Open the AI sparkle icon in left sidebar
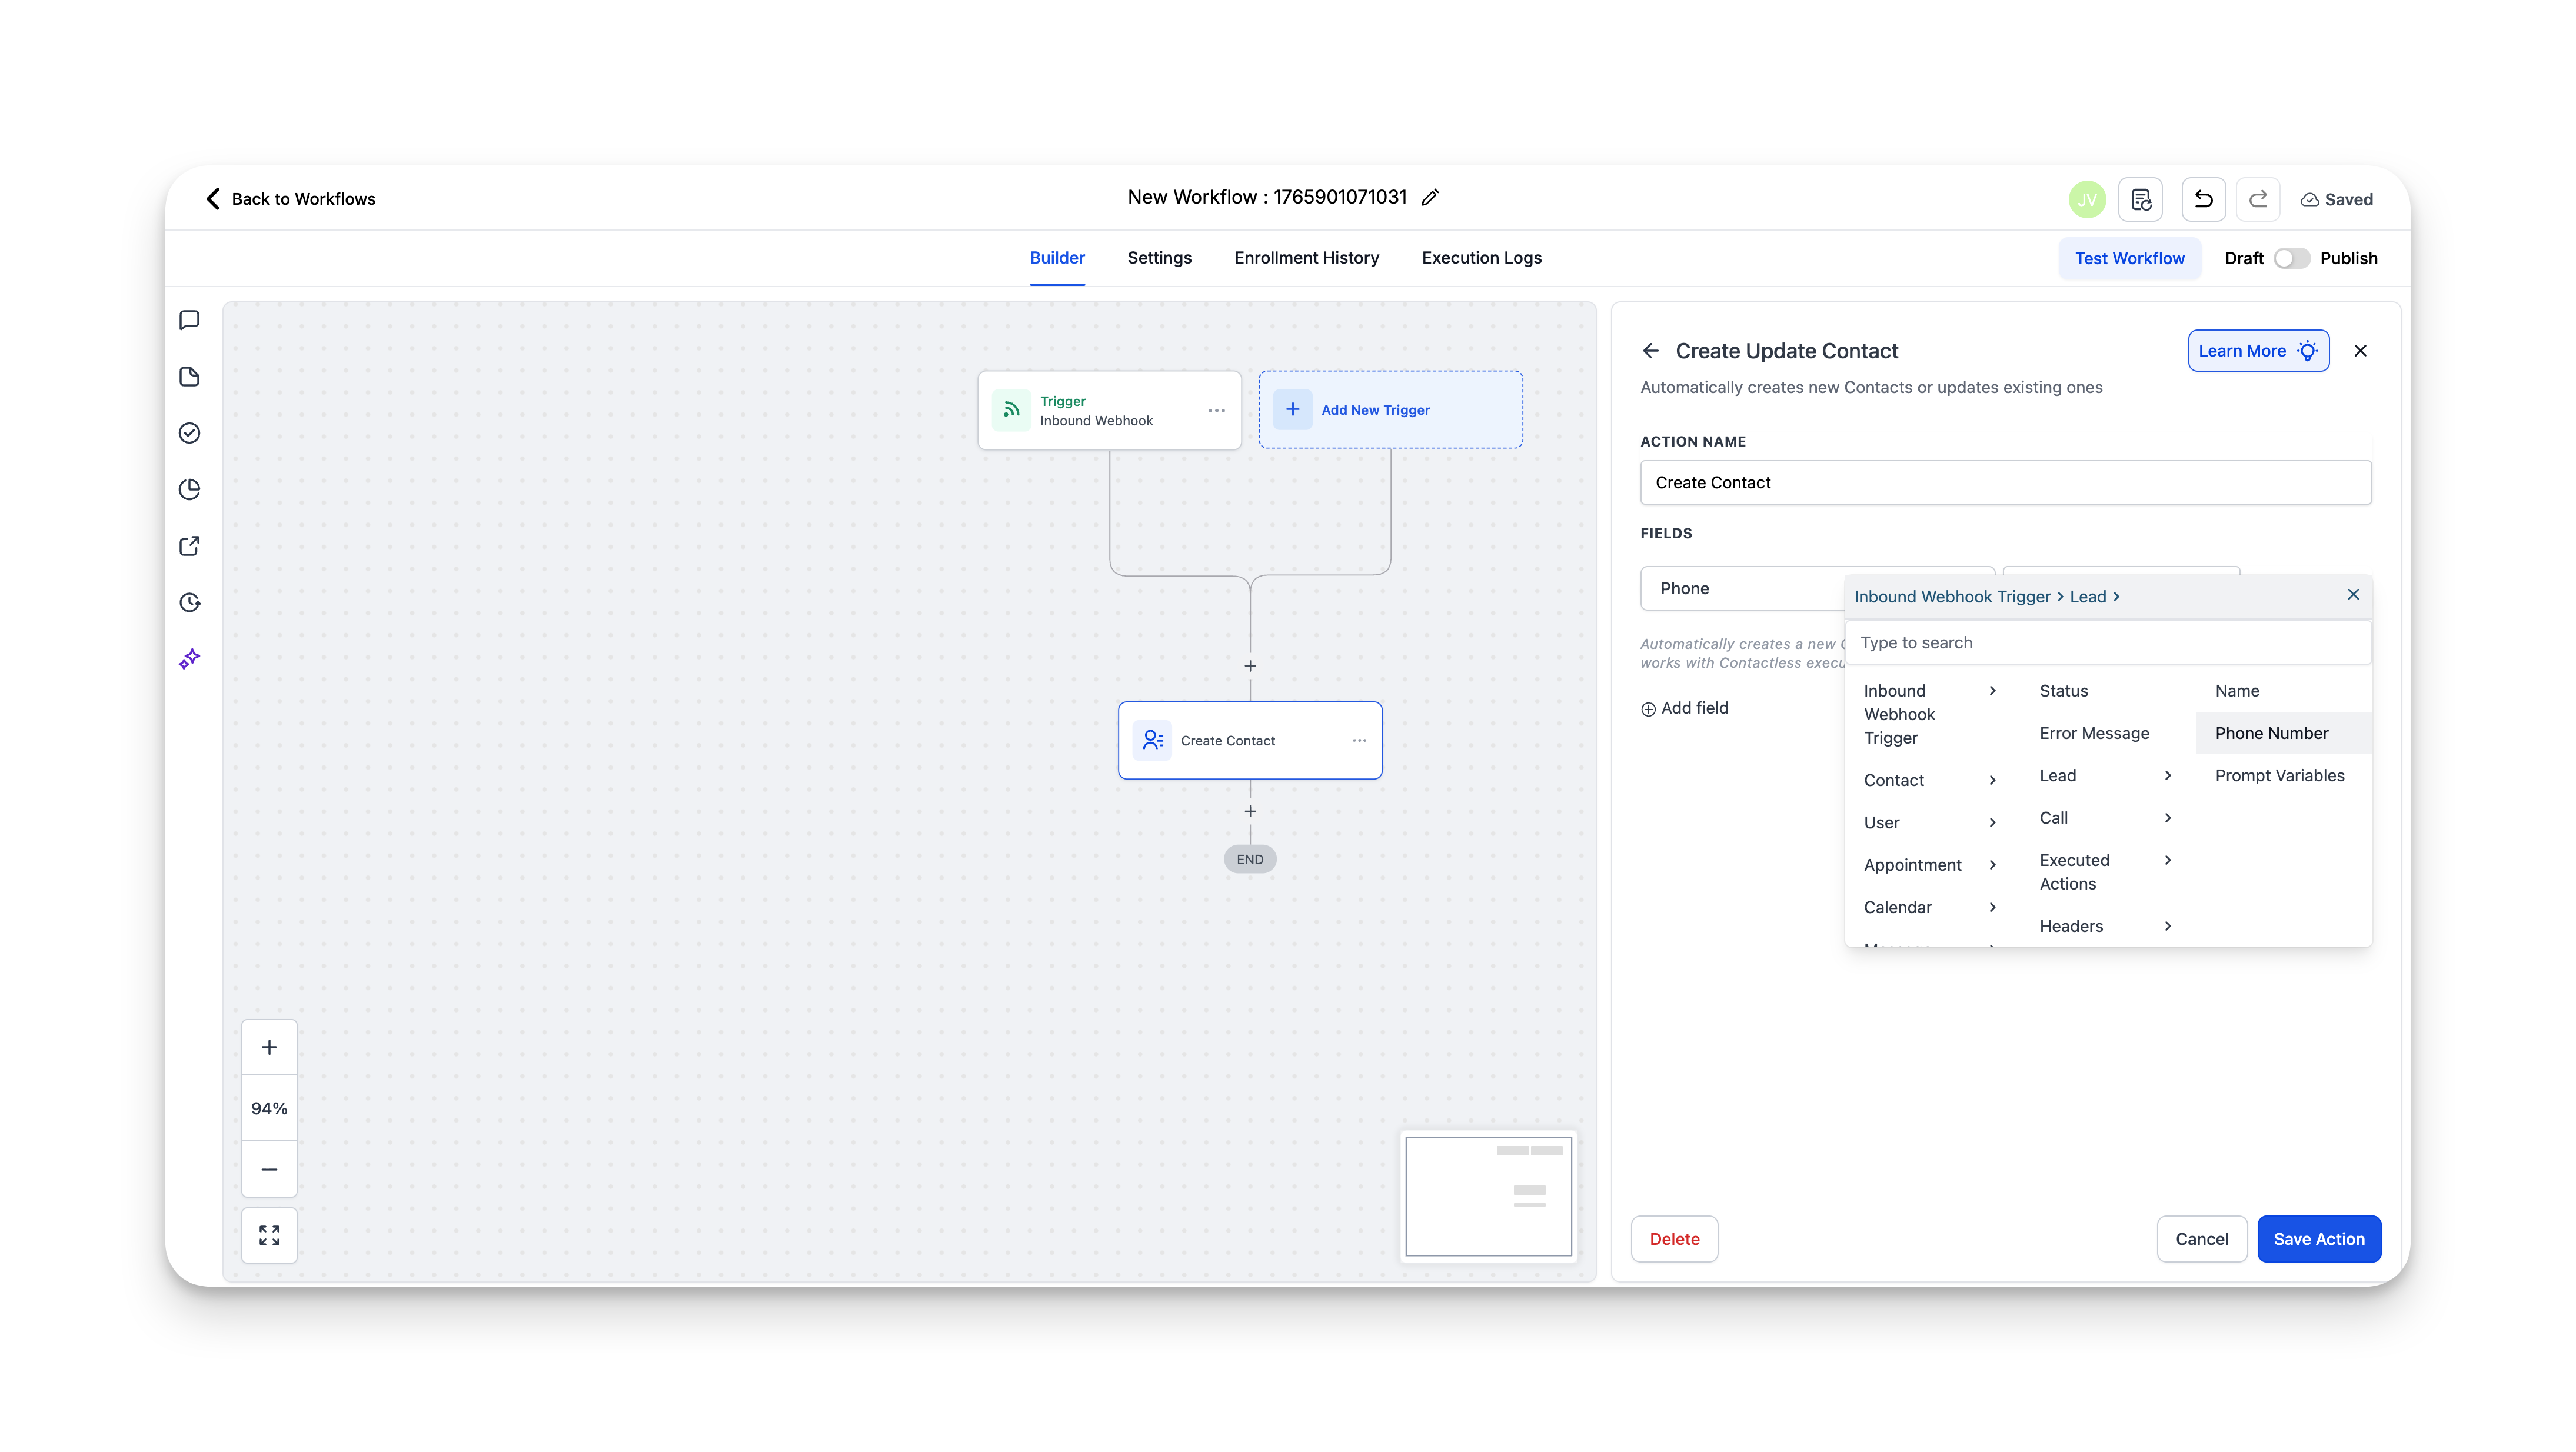 pyautogui.click(x=189, y=659)
